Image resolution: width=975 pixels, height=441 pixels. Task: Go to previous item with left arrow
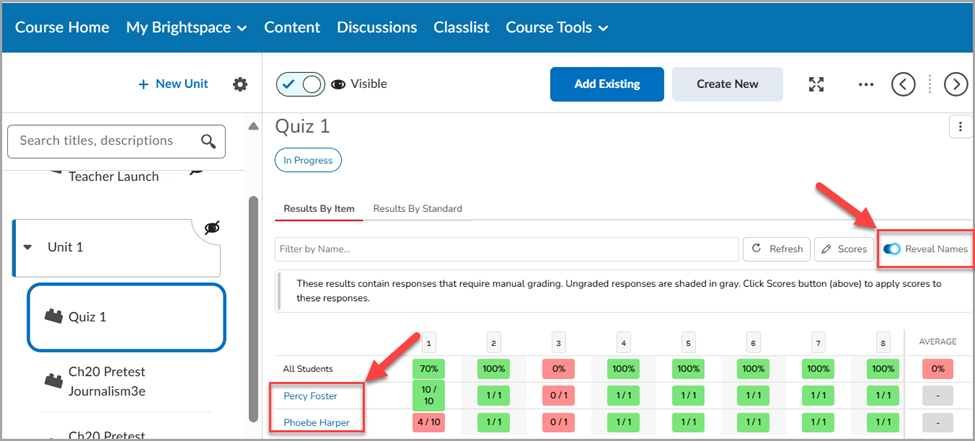[903, 85]
